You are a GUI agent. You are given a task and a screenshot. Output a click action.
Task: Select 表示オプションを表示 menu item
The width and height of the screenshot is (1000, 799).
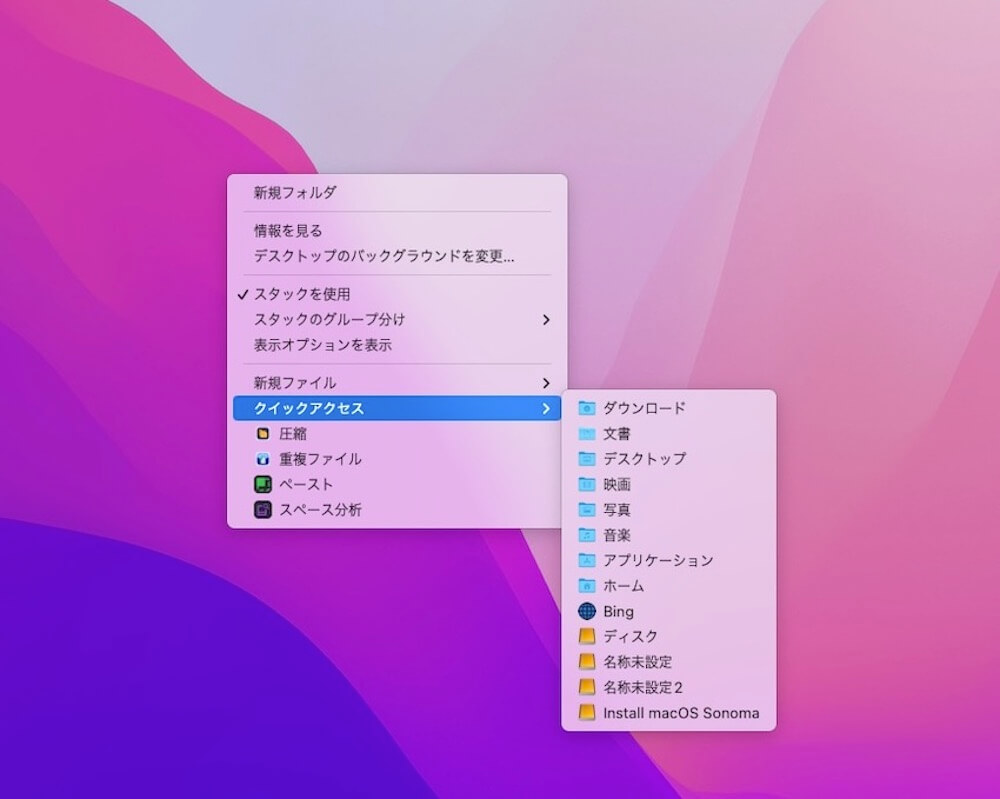tap(323, 345)
